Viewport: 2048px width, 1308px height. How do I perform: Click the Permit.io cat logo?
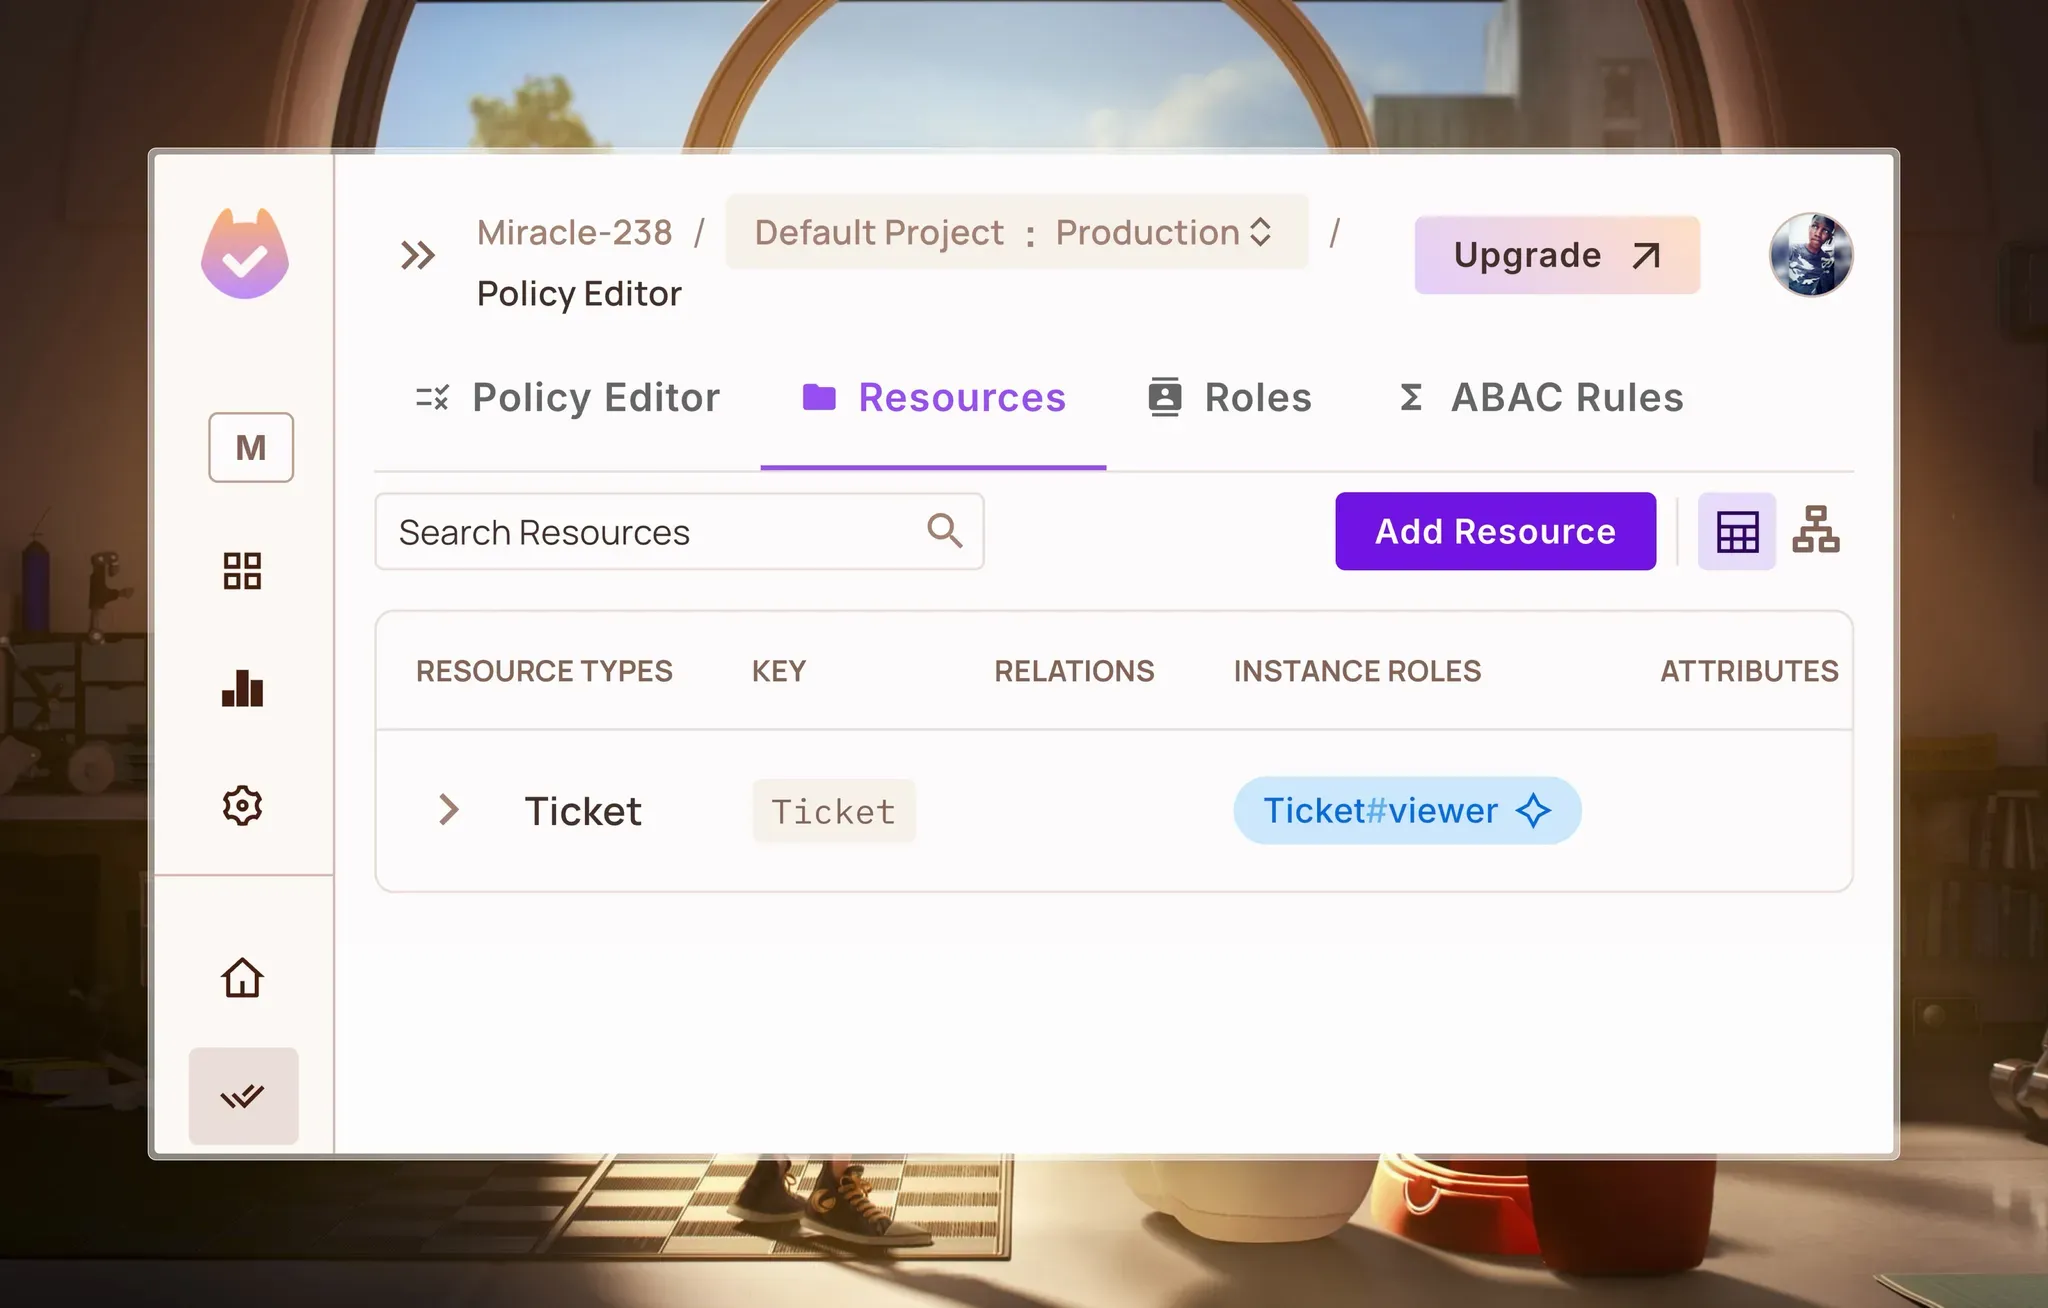coord(245,255)
